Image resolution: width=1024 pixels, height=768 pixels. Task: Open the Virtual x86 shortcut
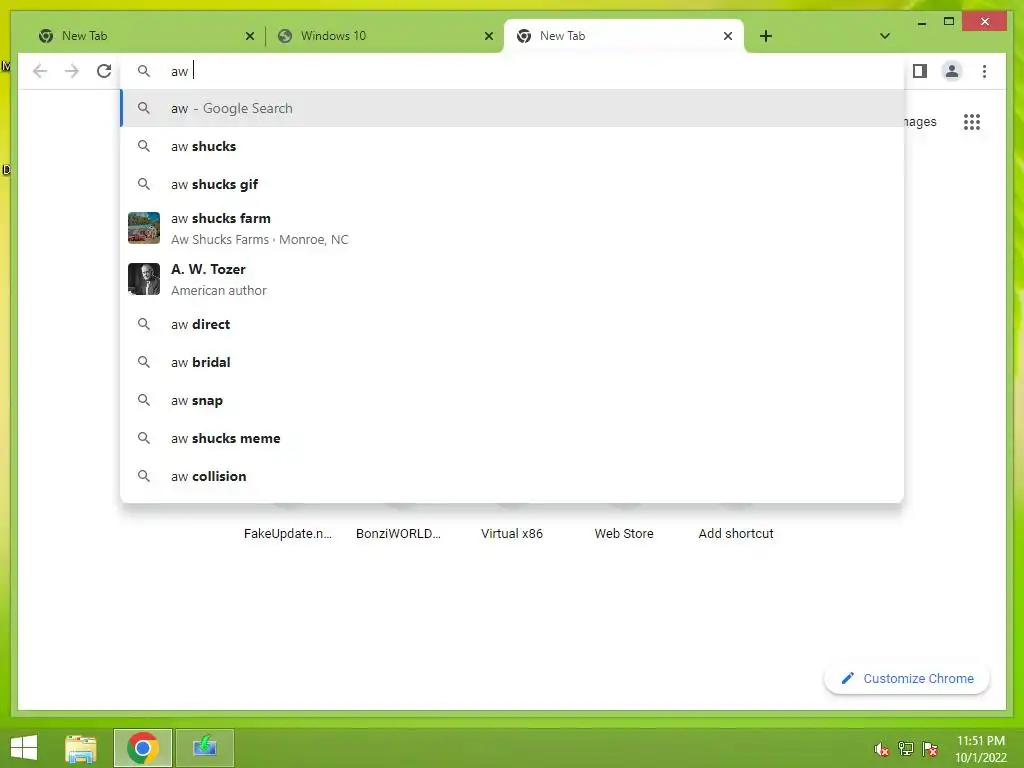512,534
